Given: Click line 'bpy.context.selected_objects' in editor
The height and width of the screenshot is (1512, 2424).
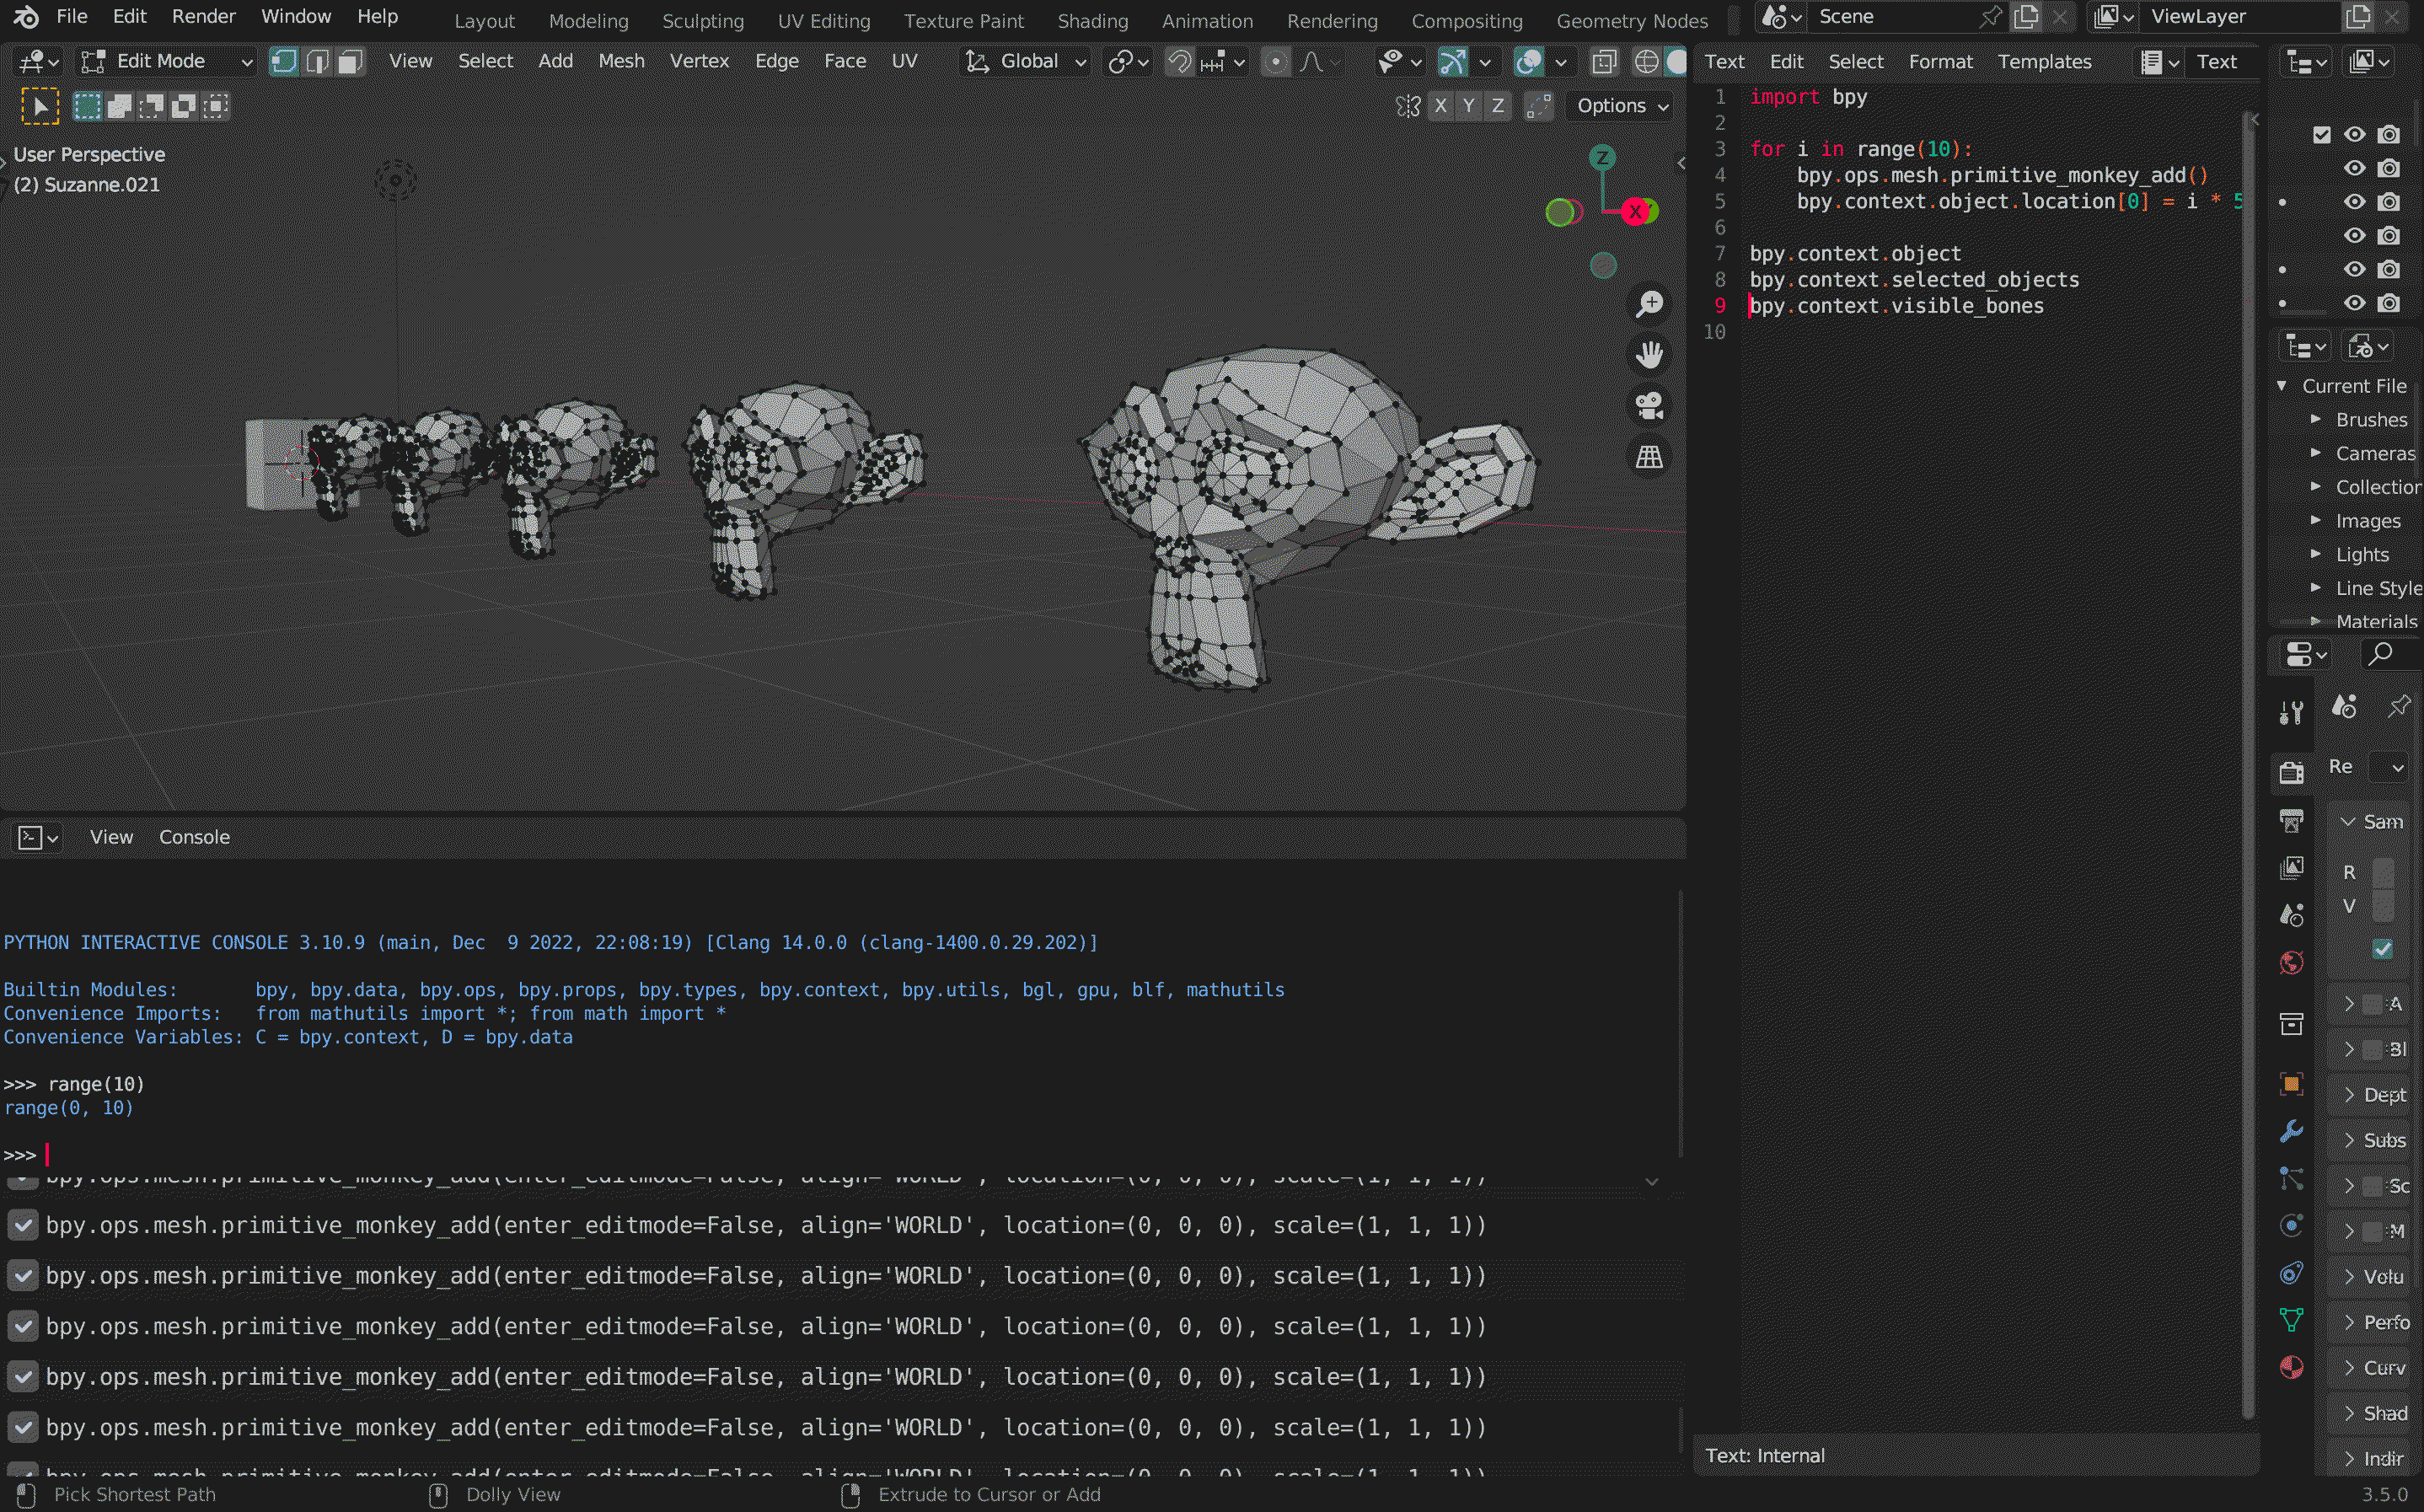Looking at the screenshot, I should click(x=1914, y=280).
